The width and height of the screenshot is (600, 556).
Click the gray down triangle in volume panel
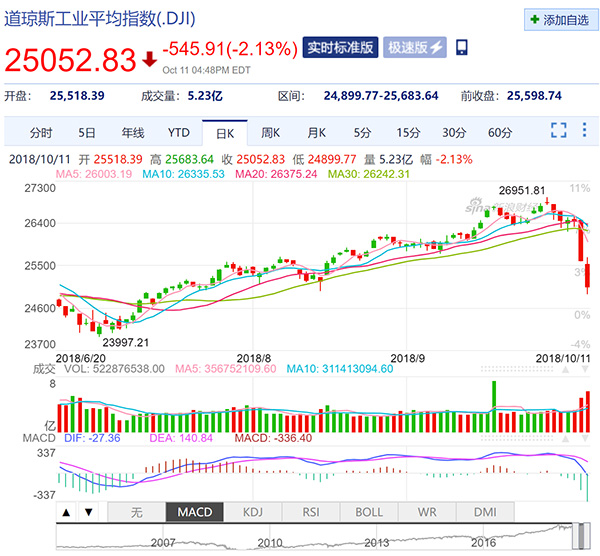pos(585,370)
